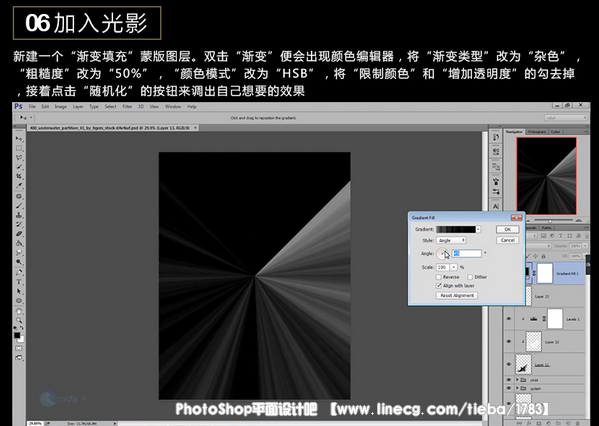Image resolution: width=599 pixels, height=426 pixels.
Task: Select the Eyedropper tool
Action: pos(19,186)
